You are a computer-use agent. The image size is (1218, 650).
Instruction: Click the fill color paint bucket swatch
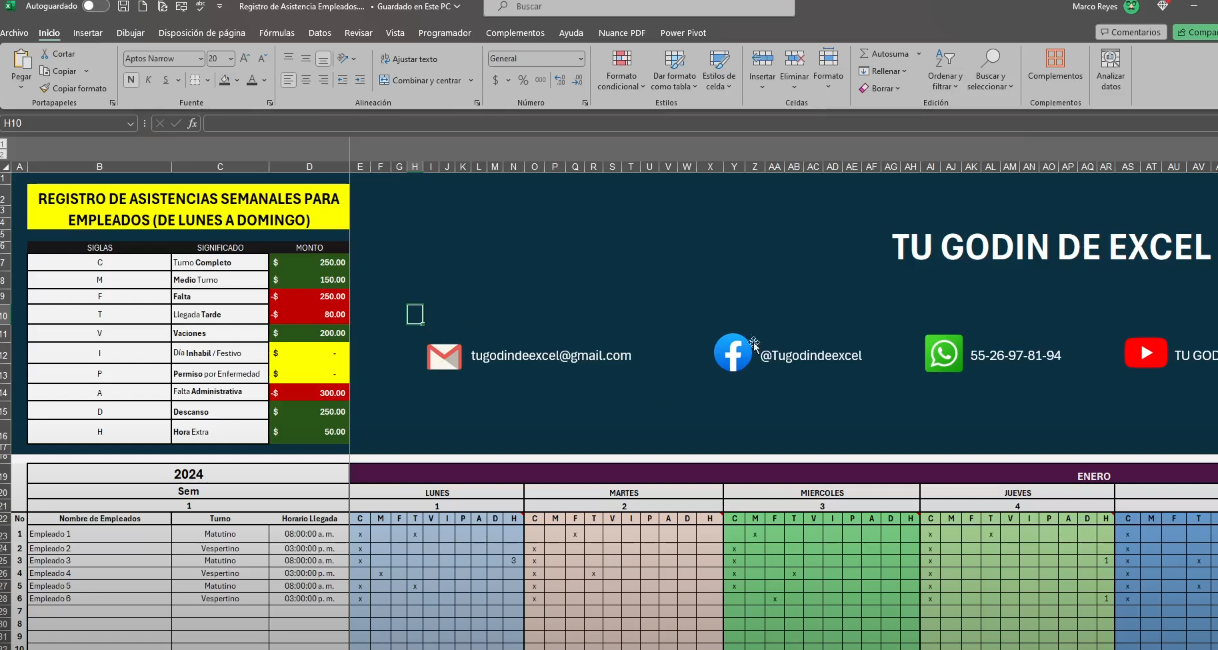click(x=225, y=80)
